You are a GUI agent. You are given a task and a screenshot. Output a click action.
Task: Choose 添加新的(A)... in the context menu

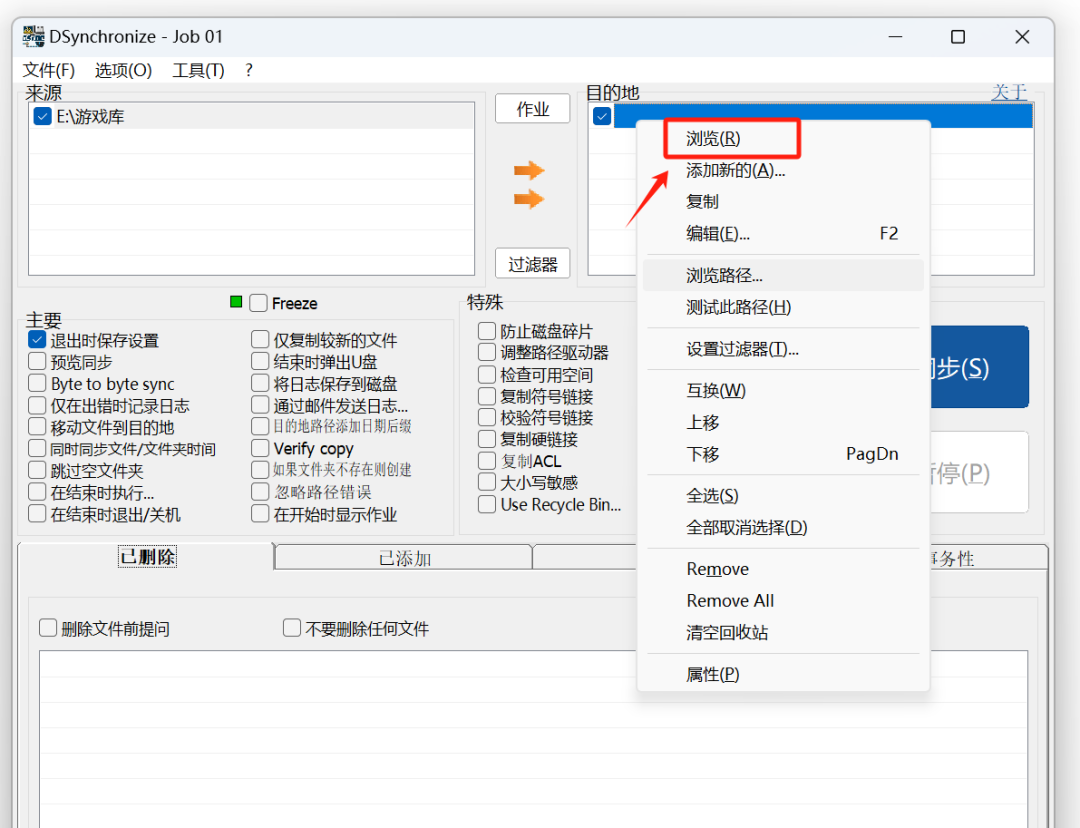(783, 170)
